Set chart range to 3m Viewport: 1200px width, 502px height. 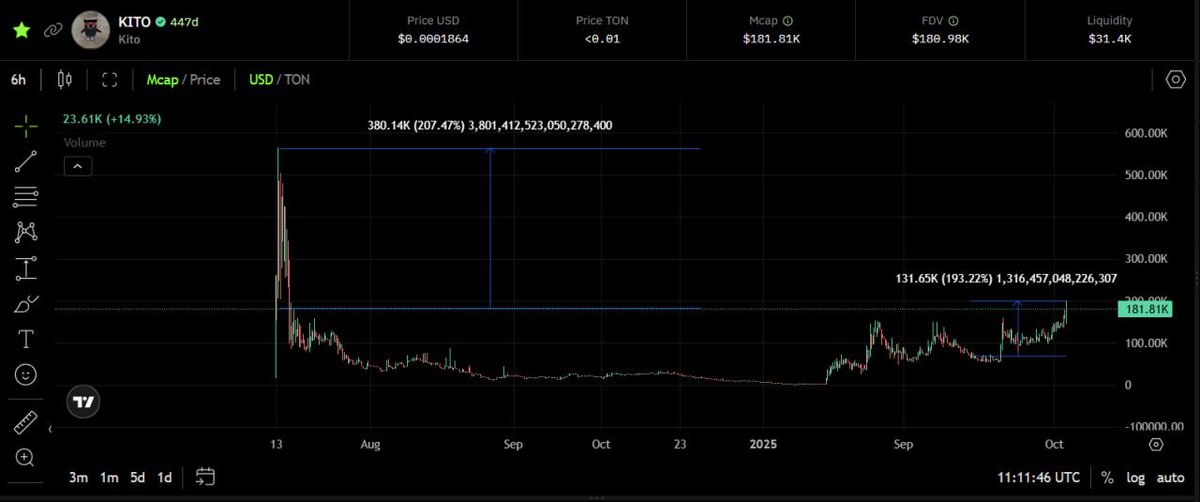click(77, 477)
